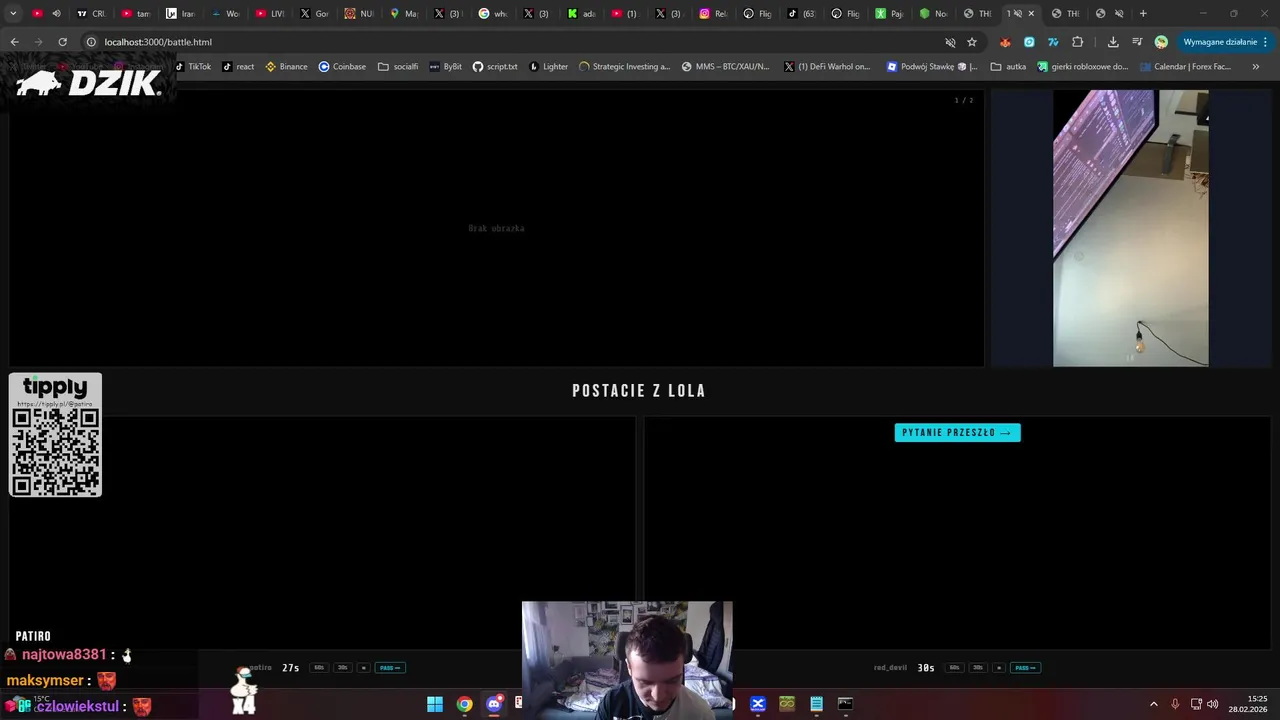The height and width of the screenshot is (720, 1280).
Task: Open the script.txt bookmark
Action: [x=495, y=67]
